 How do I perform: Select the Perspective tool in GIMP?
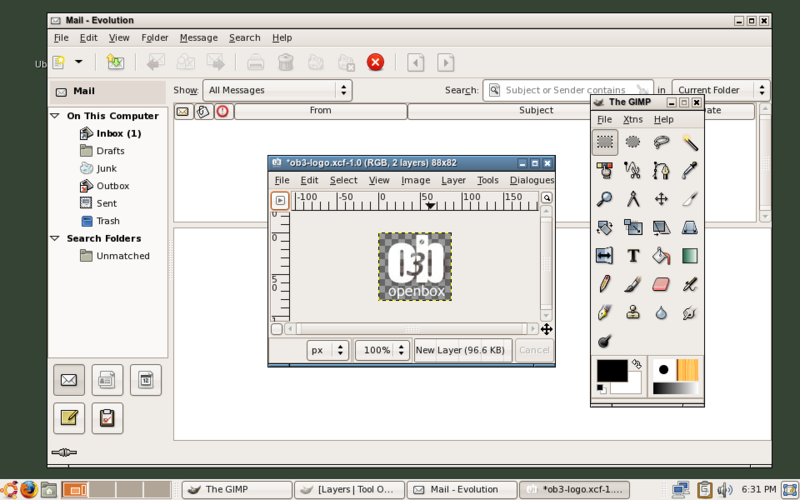point(690,227)
